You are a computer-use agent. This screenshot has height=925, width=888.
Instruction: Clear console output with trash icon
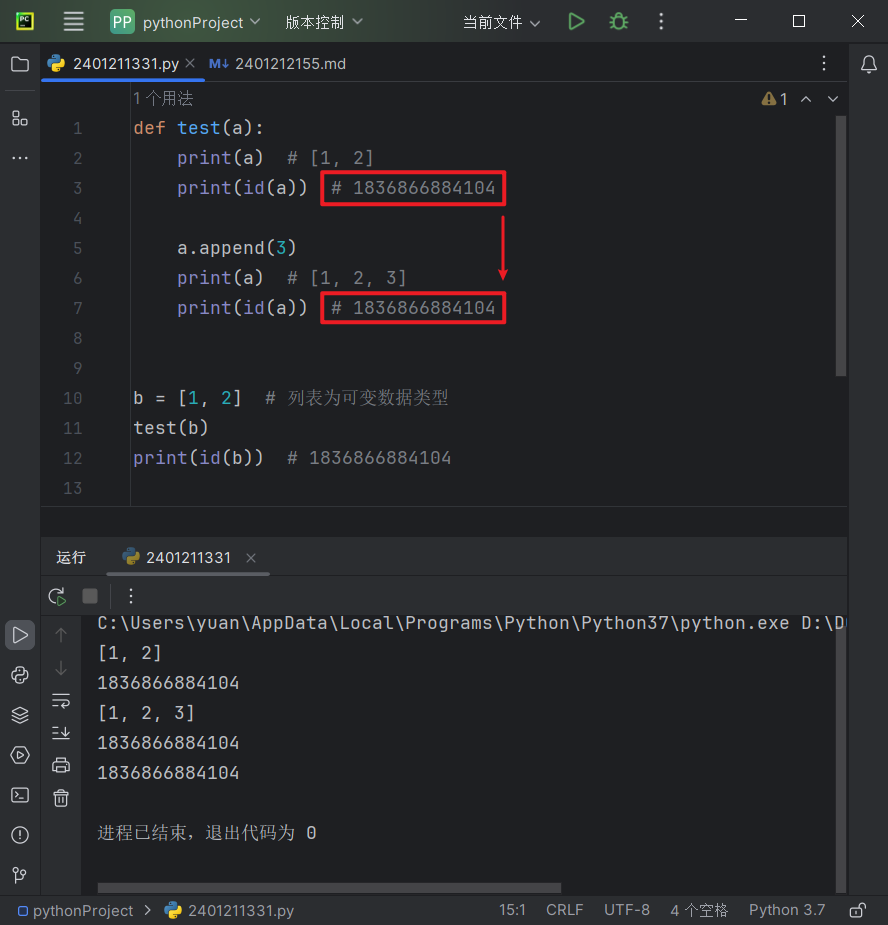61,798
